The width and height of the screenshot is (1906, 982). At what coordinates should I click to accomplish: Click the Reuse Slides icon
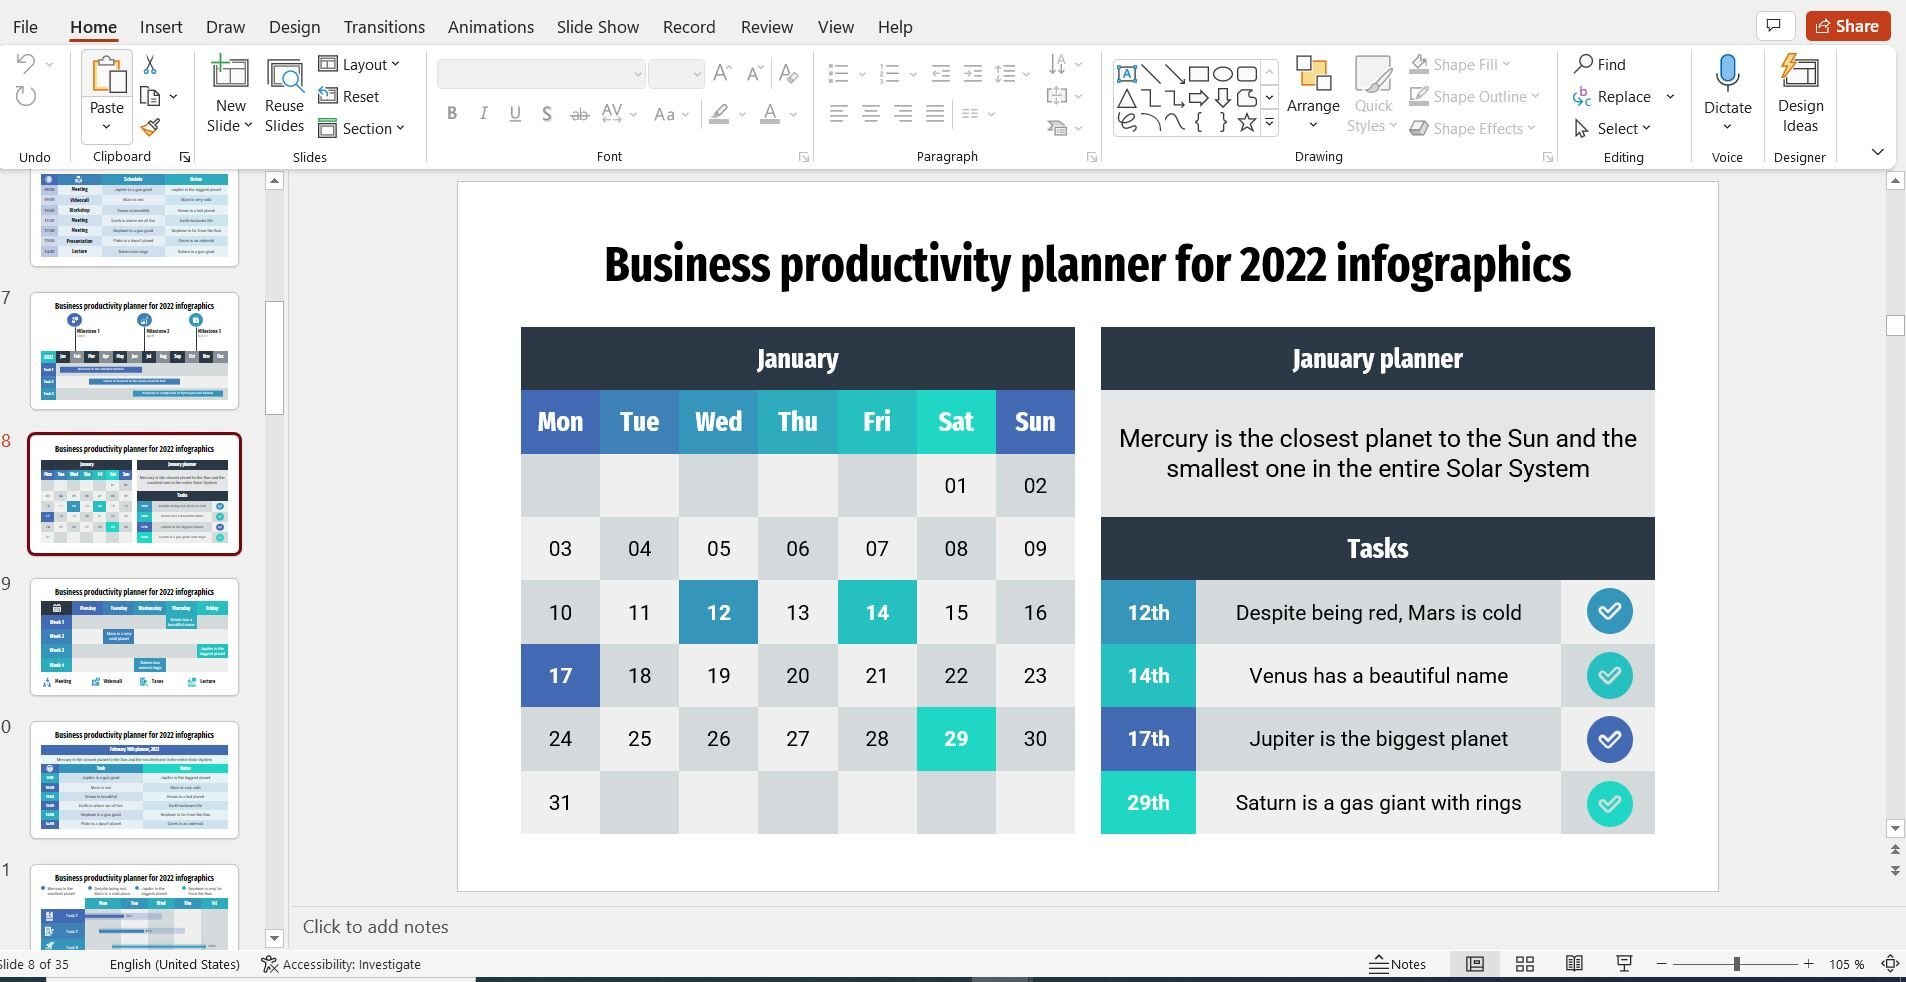coord(284,95)
